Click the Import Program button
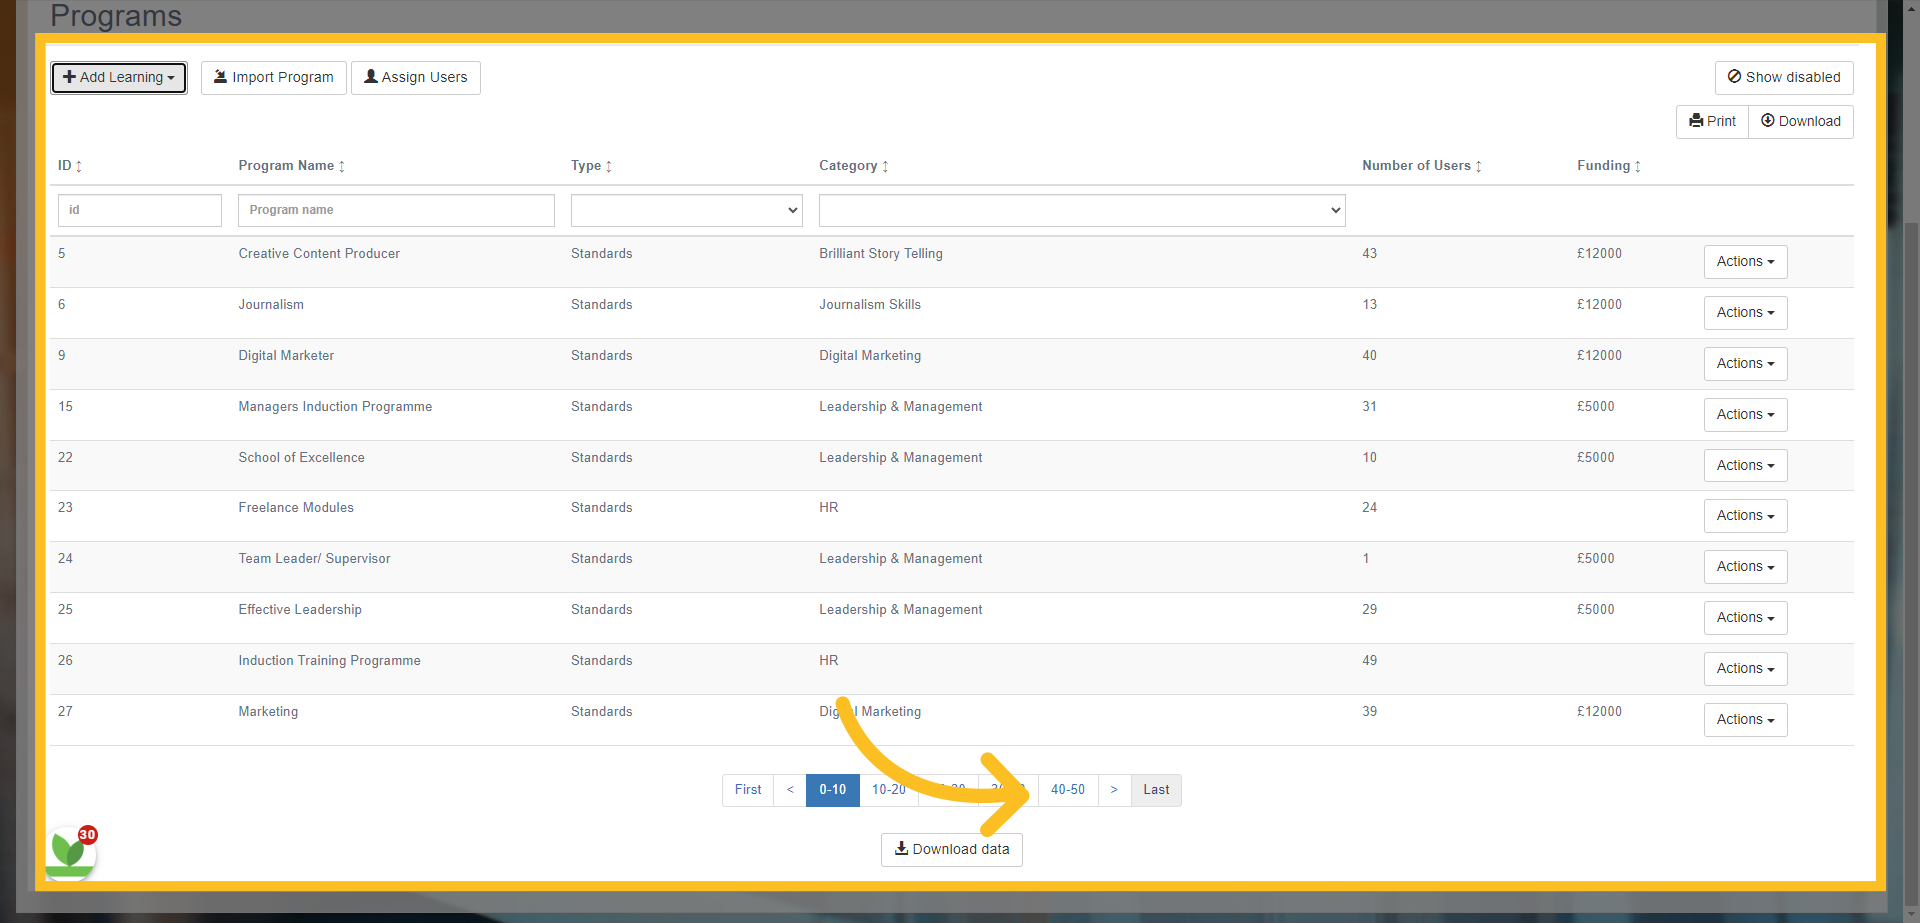Screen dimensions: 1920x923 click(x=274, y=78)
